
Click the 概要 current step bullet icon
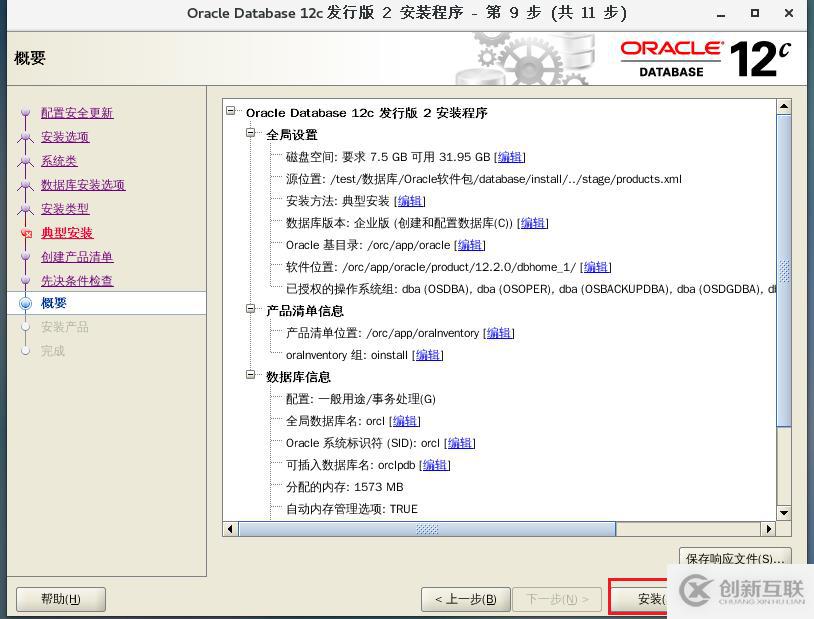point(25,303)
